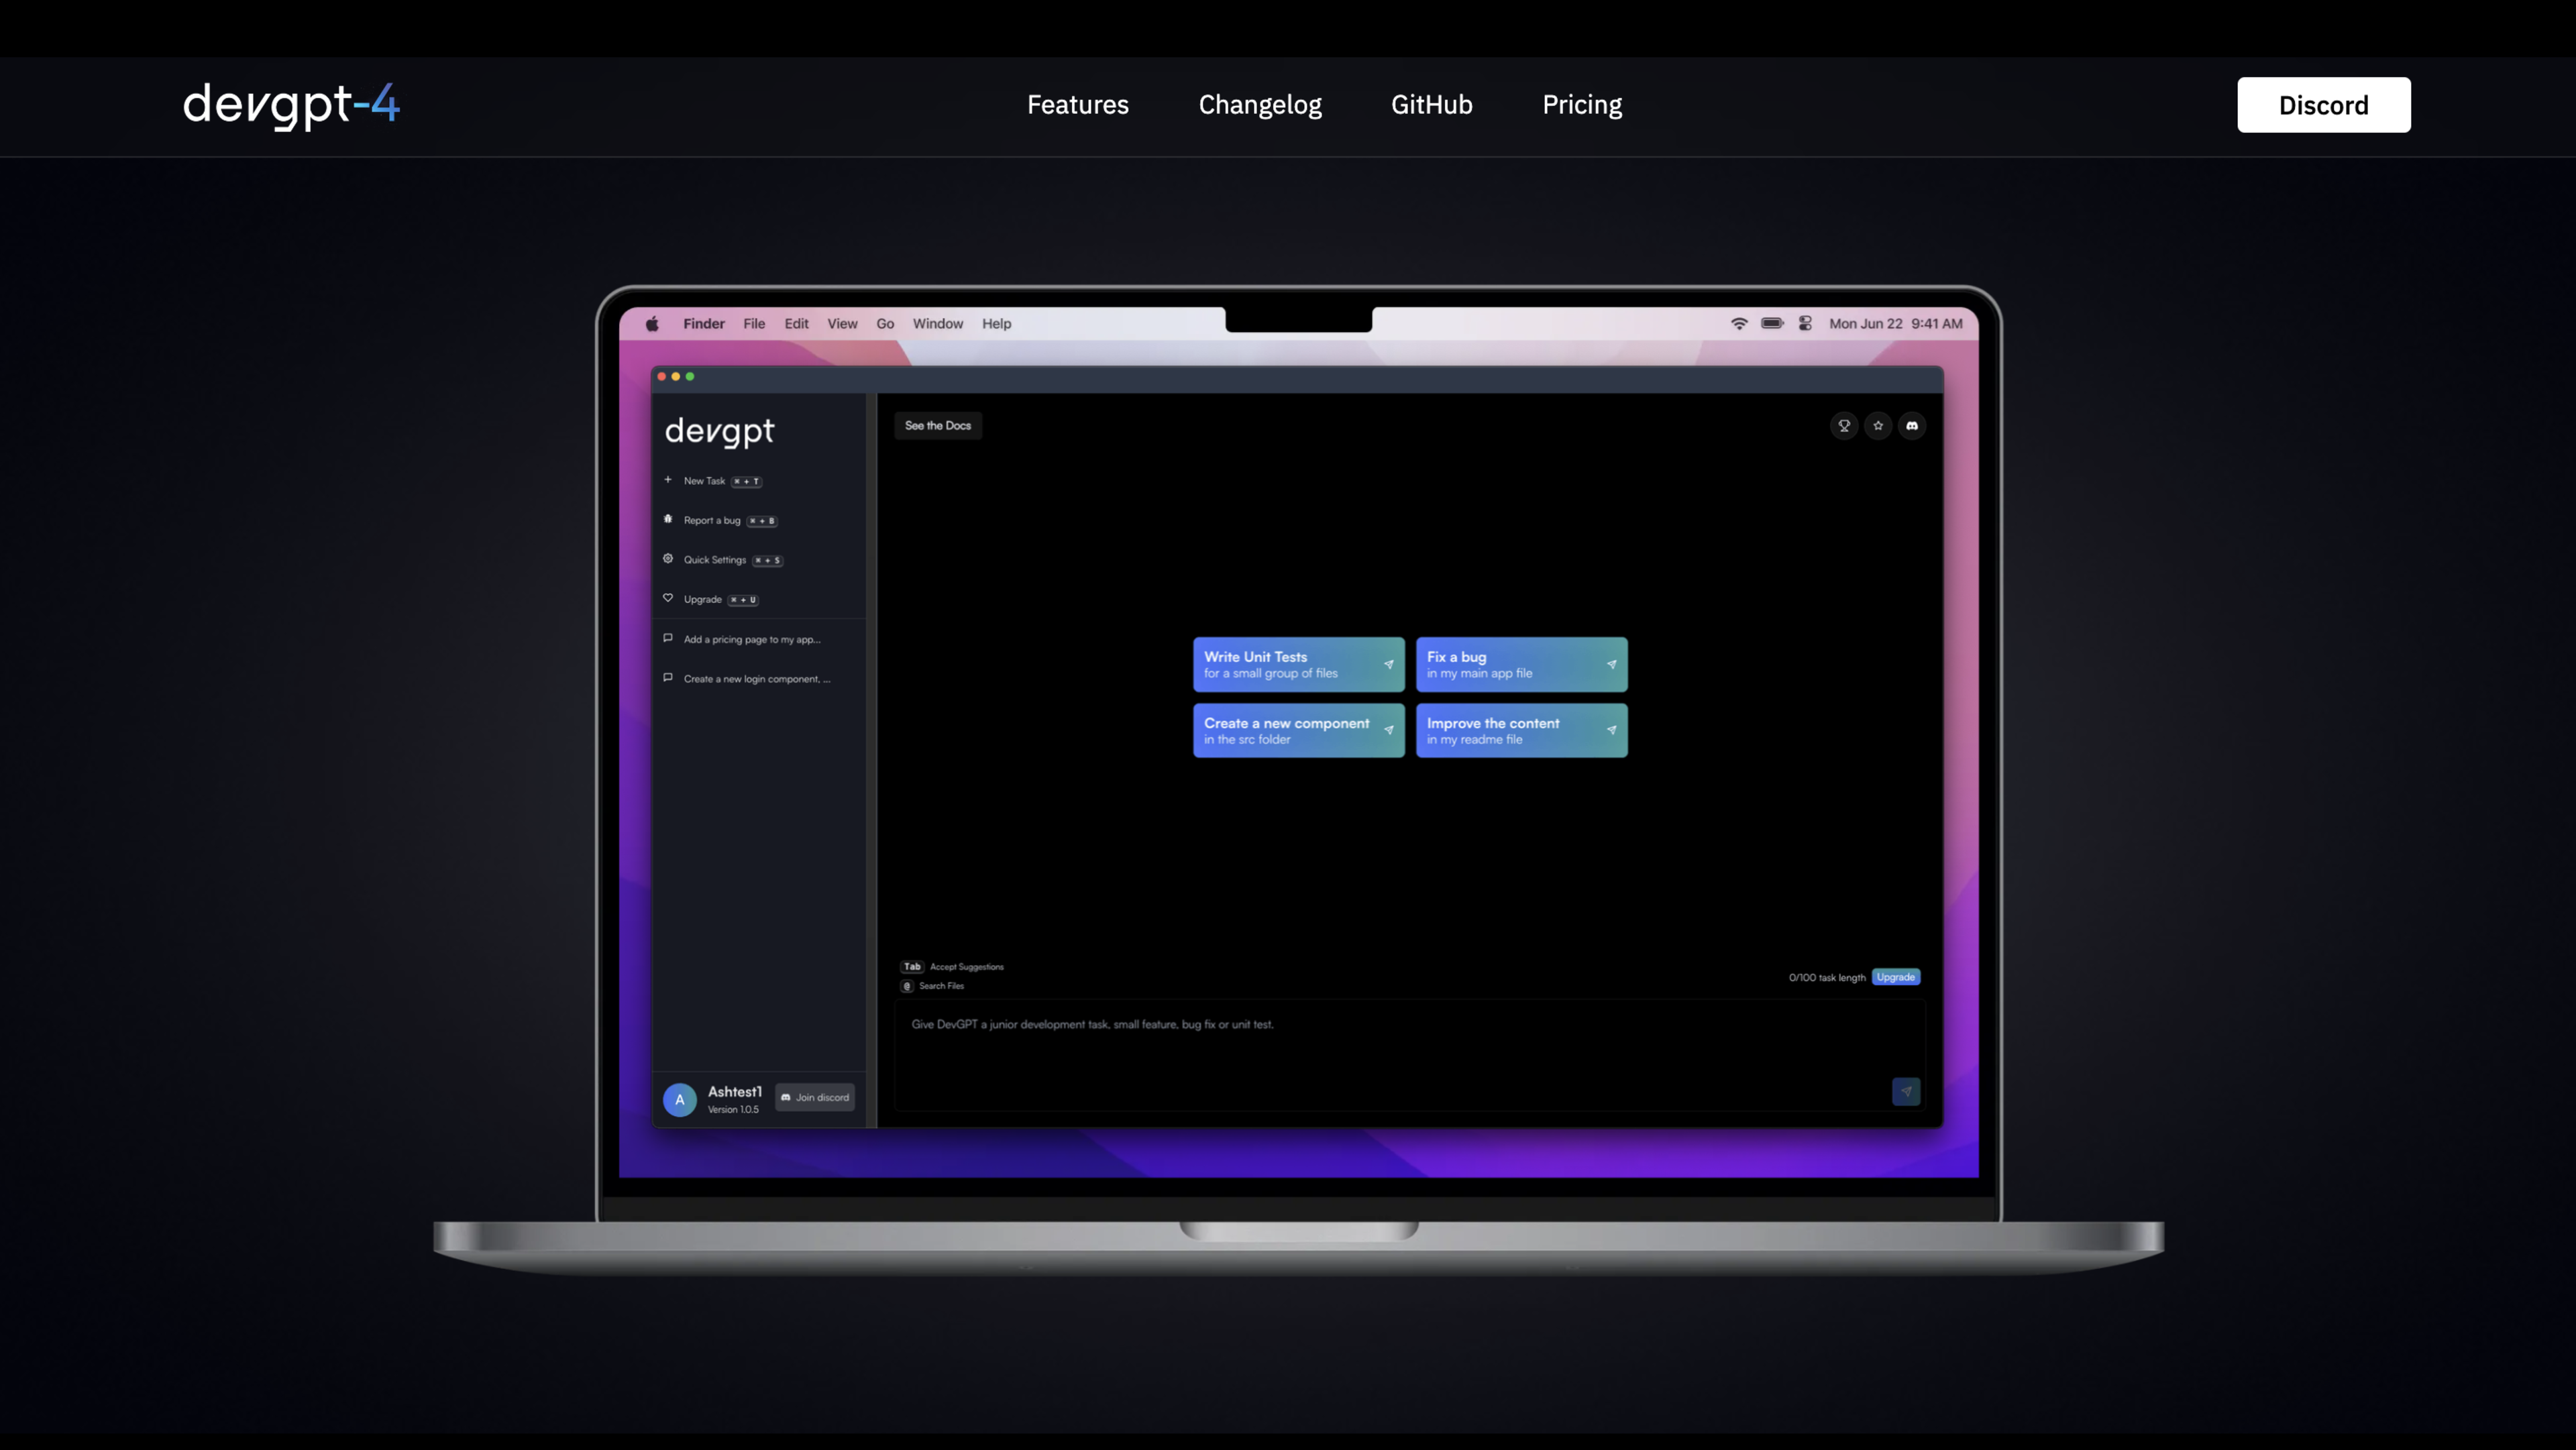The height and width of the screenshot is (1450, 2576).
Task: Click the ⌘ + T shortcut badge
Action: pos(746,482)
